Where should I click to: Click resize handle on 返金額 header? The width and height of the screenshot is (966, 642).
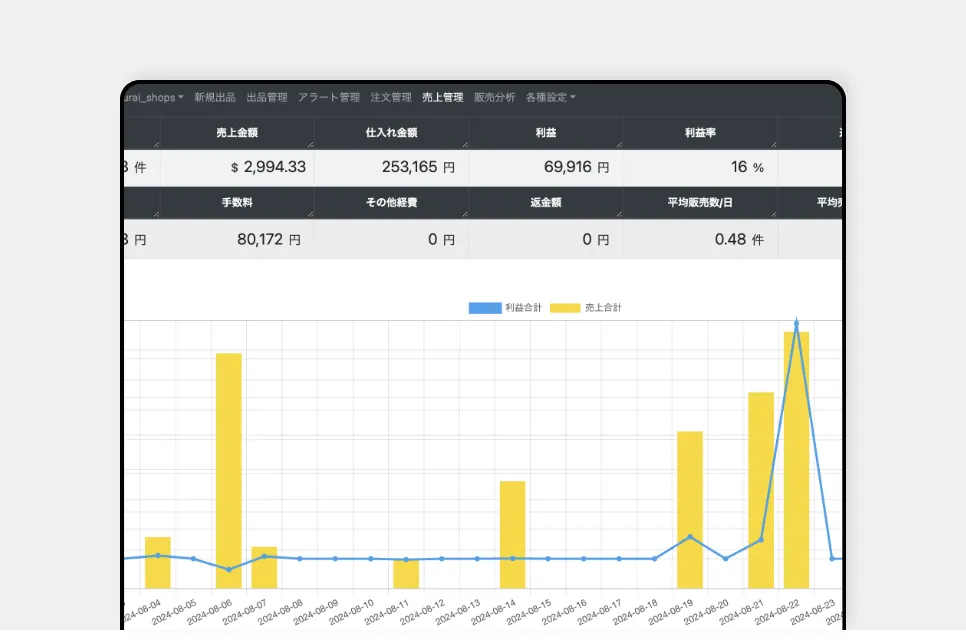(x=618, y=215)
